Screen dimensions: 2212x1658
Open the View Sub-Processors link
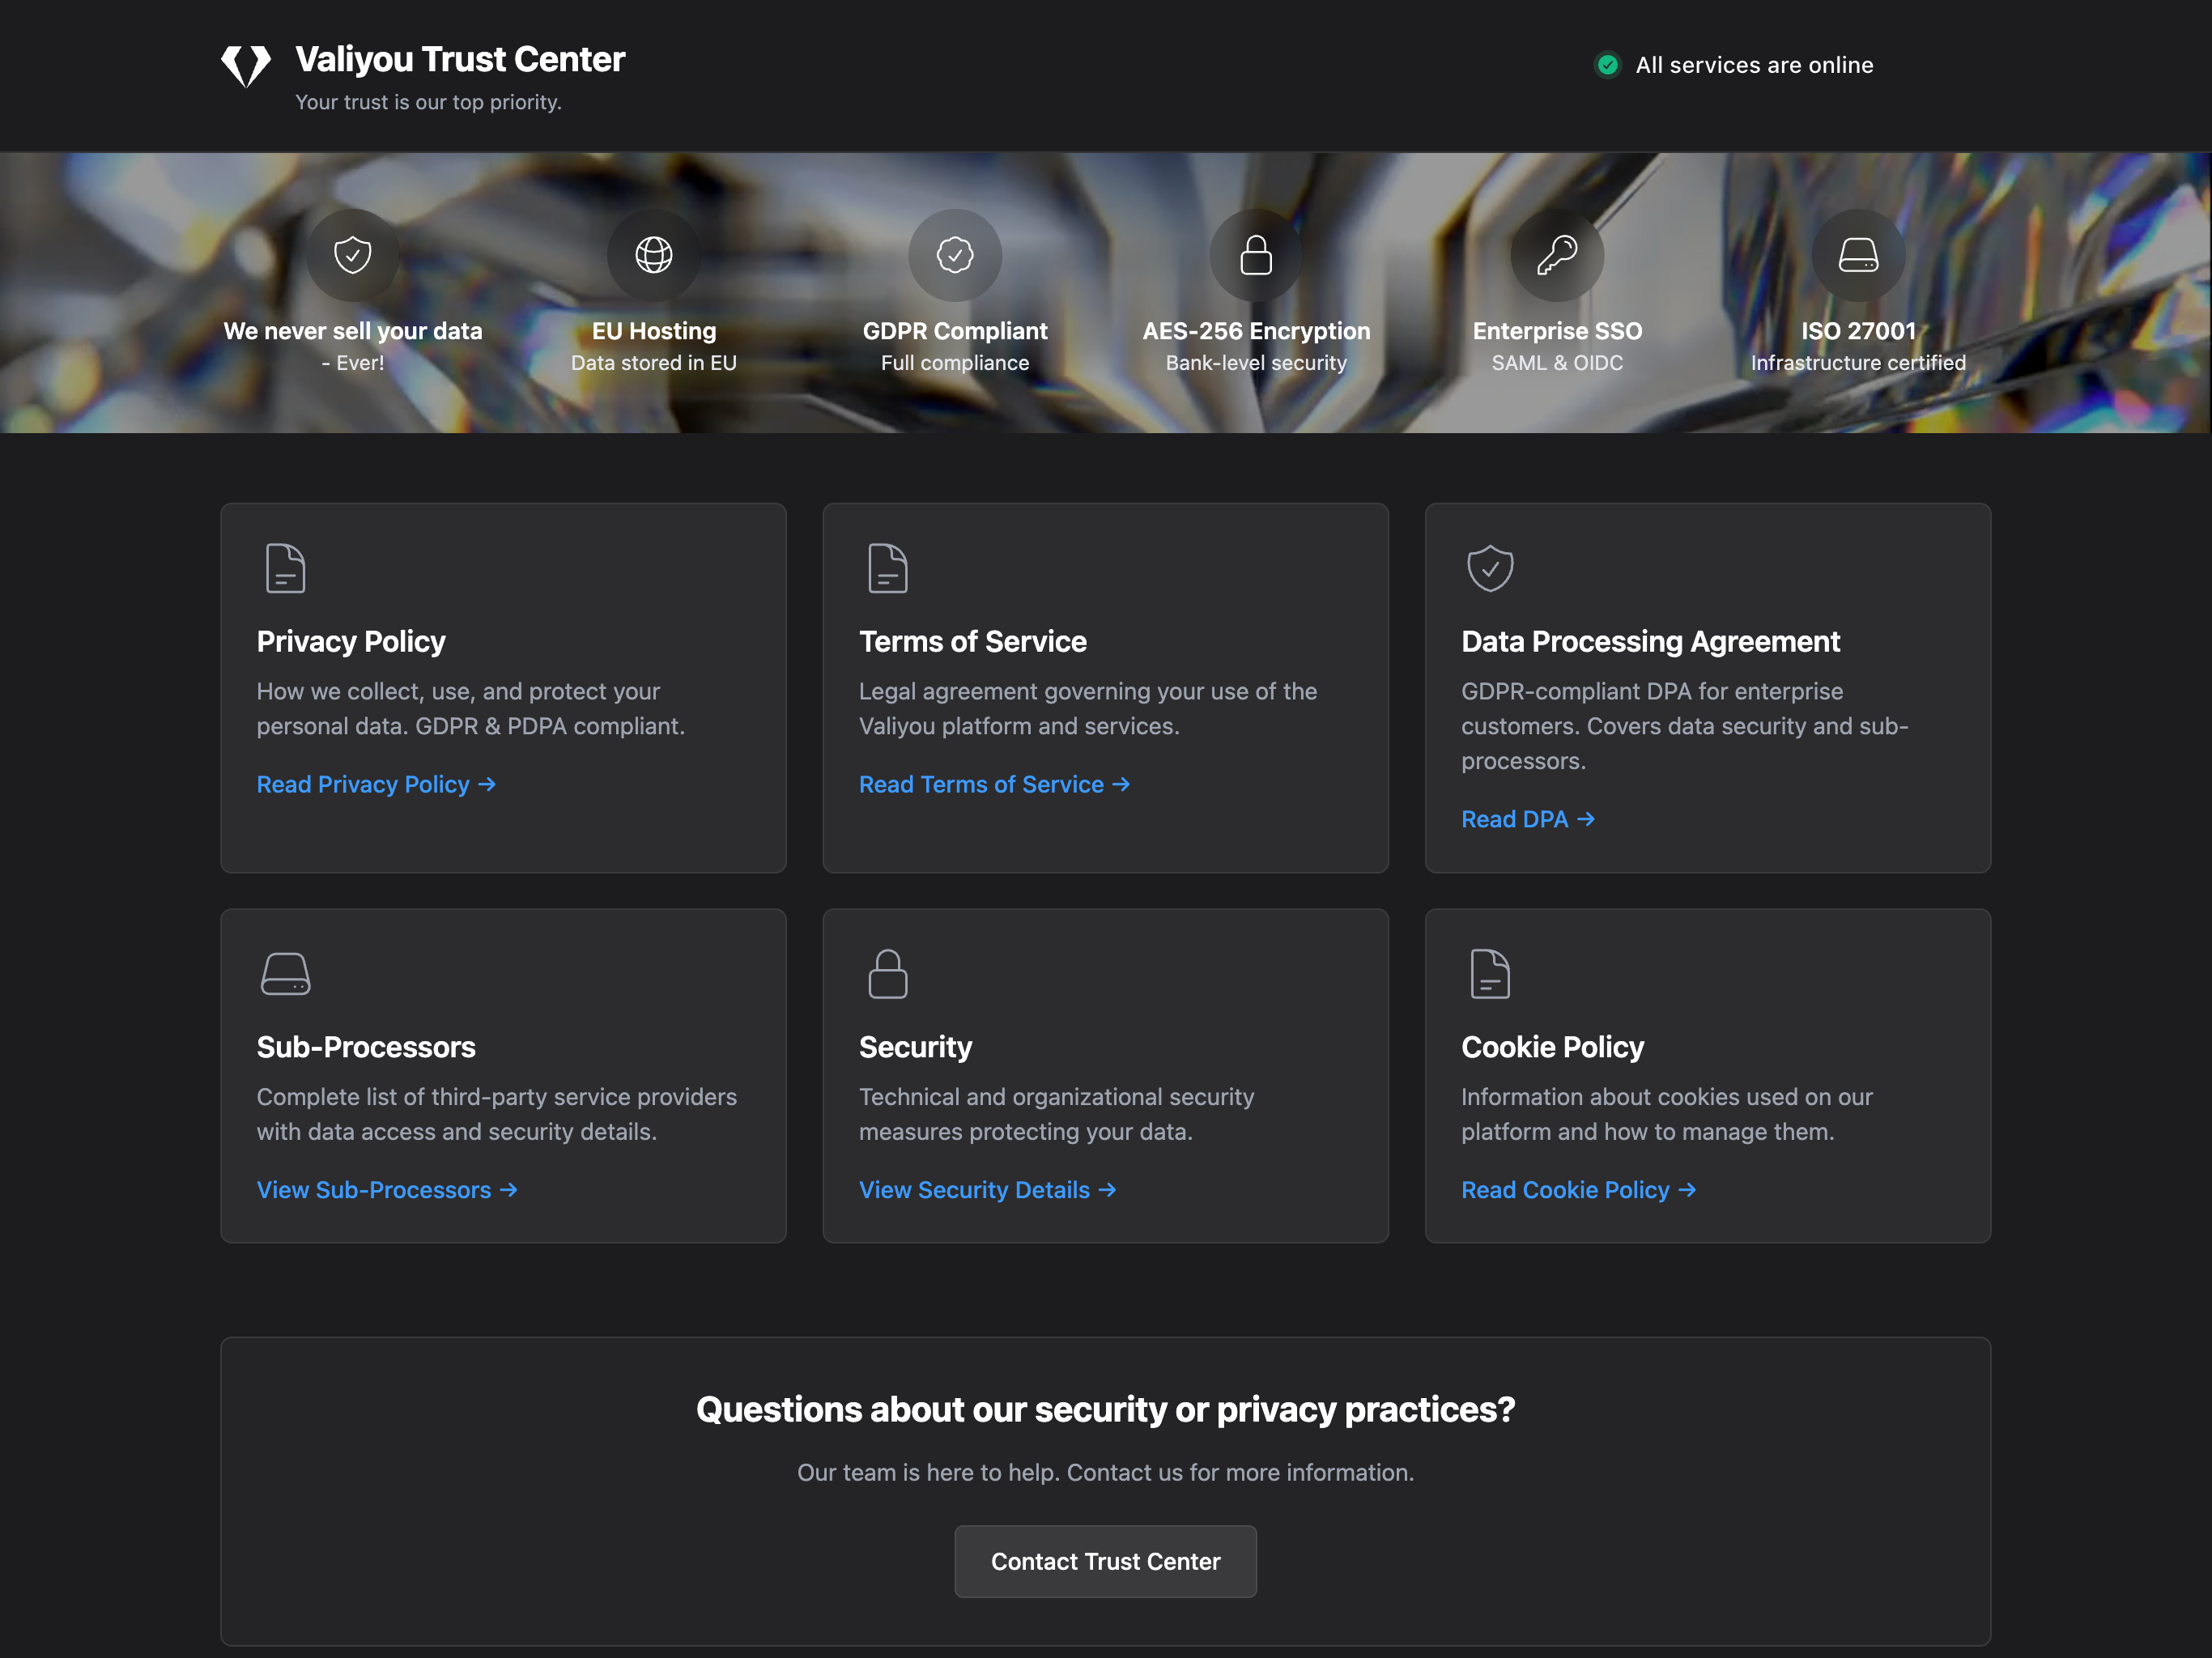click(387, 1190)
